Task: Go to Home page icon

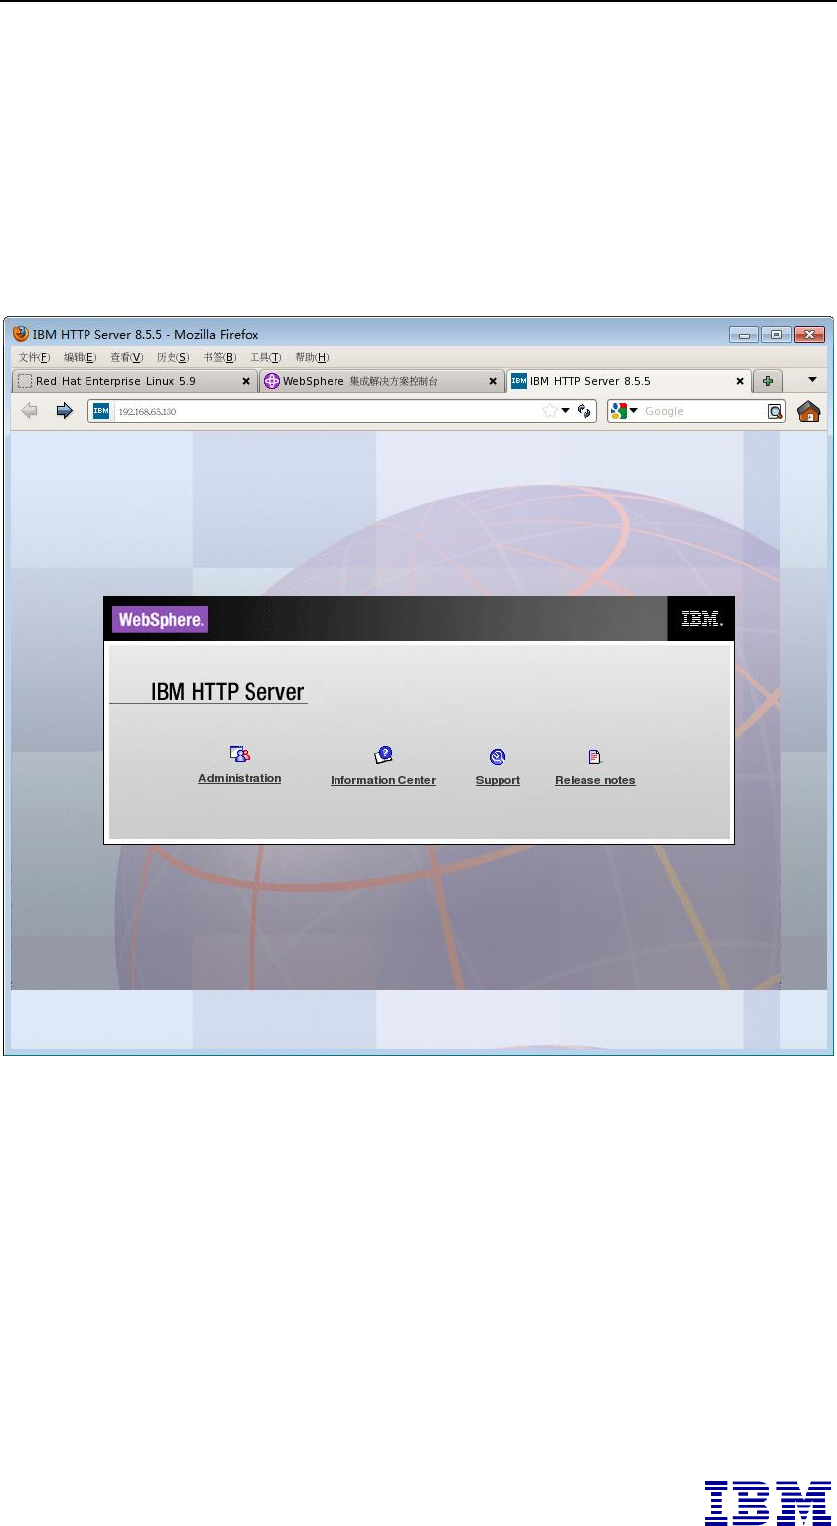Action: [x=808, y=411]
